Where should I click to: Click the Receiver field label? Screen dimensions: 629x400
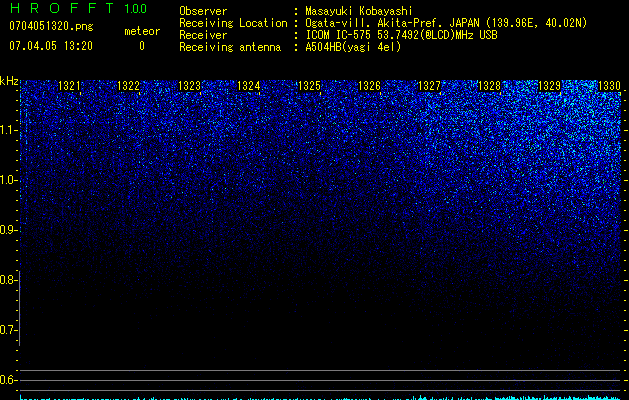pos(203,35)
